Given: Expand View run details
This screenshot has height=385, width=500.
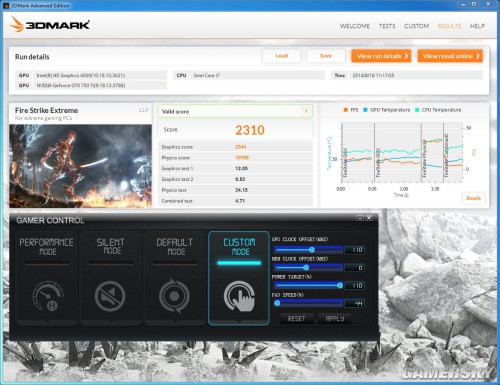Looking at the screenshot, I should tap(381, 56).
